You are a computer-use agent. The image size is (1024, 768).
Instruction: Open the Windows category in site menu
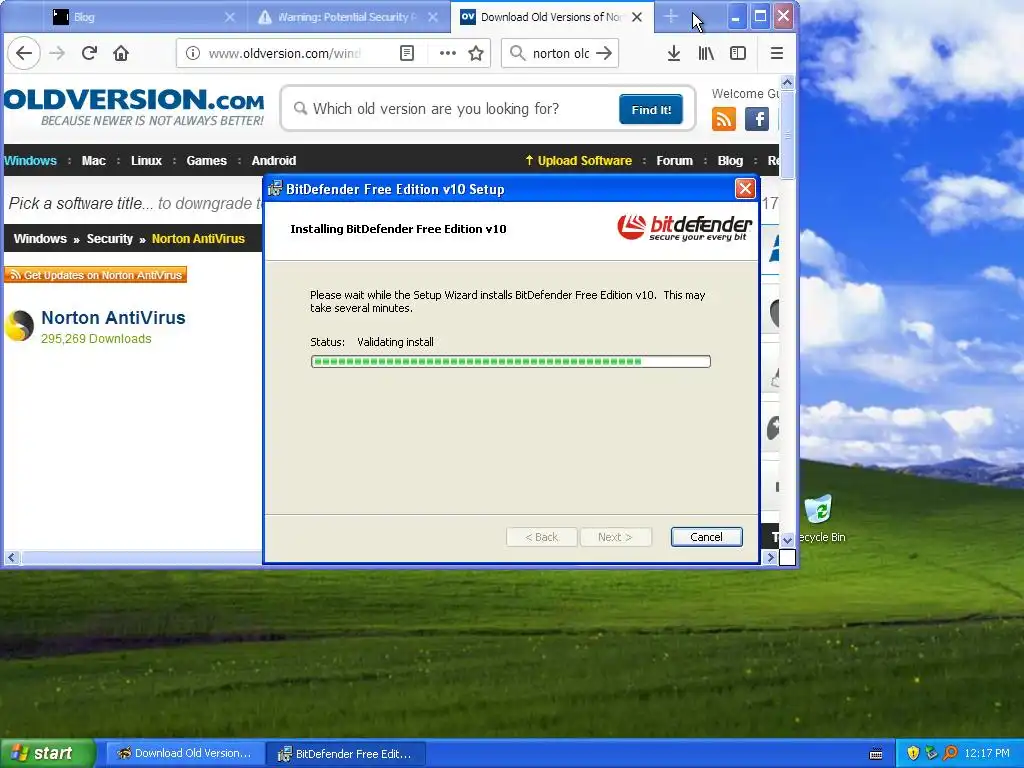pyautogui.click(x=30, y=161)
